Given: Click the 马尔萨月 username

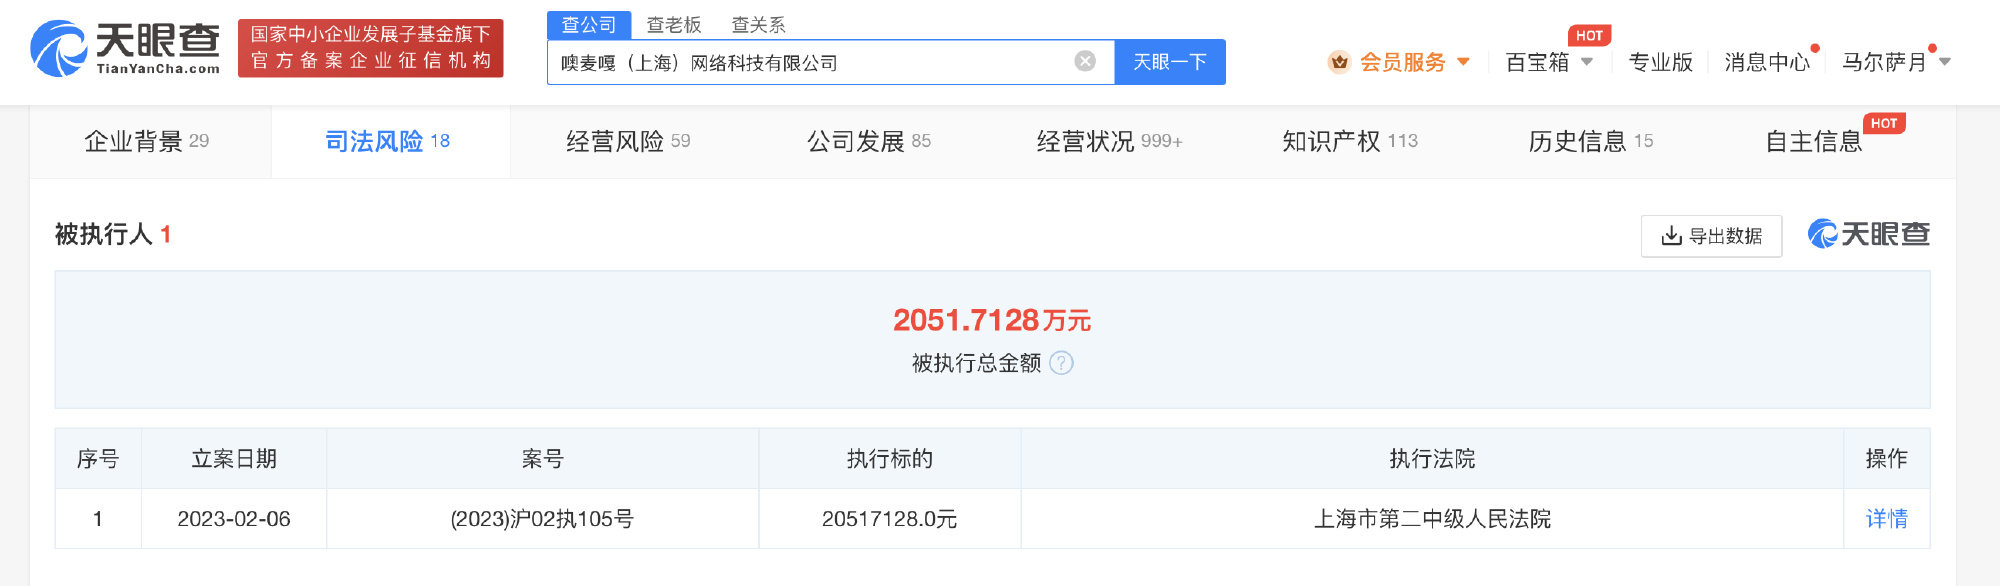Looking at the screenshot, I should (x=1885, y=62).
